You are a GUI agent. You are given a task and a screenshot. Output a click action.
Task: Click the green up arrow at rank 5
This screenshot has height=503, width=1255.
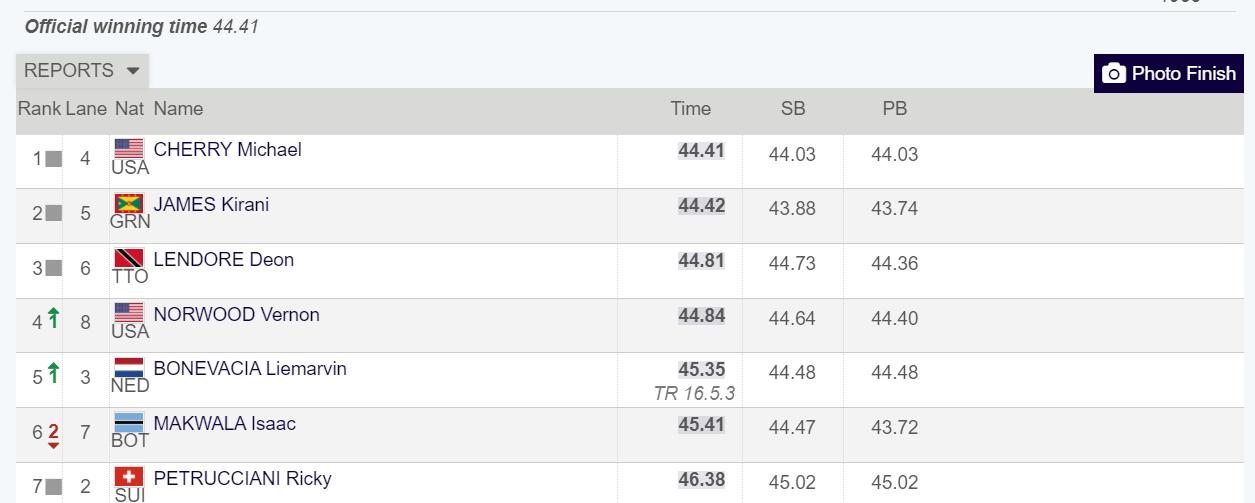pos(54,375)
